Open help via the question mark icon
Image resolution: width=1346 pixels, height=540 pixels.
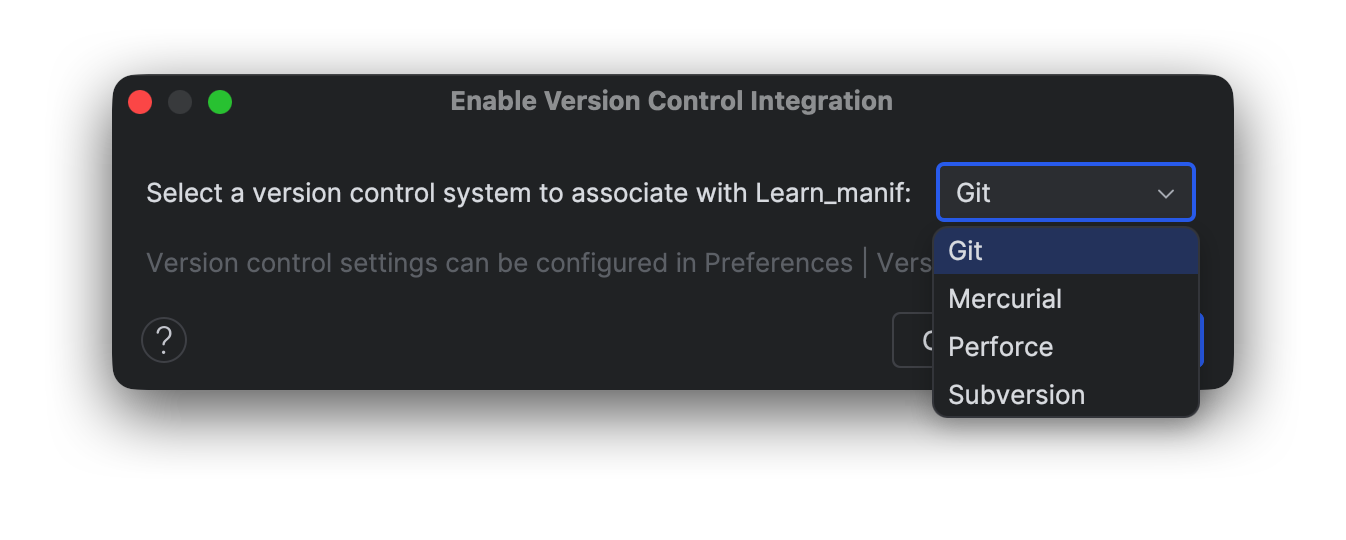click(x=164, y=340)
